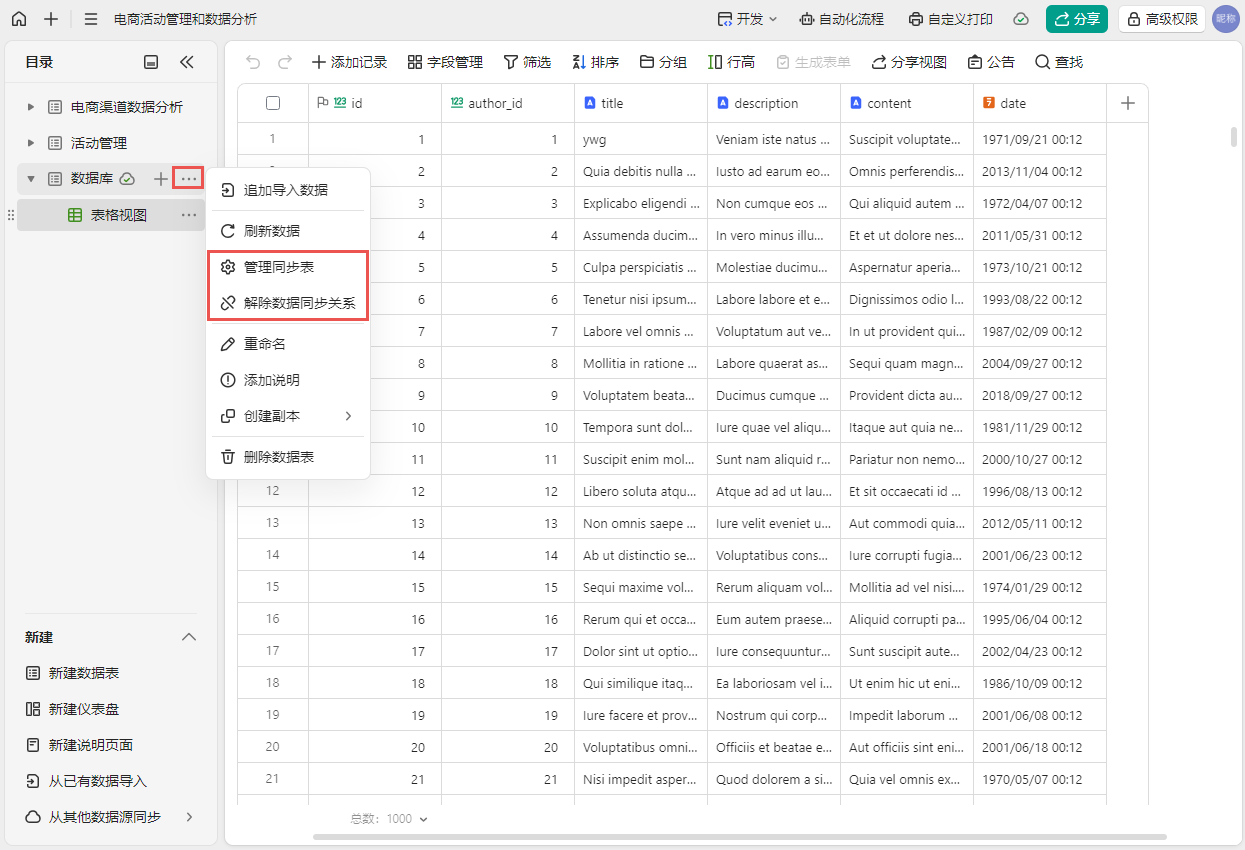This screenshot has height=850, width=1245.
Task: Expand the 活动管理 tree node
Action: pyautogui.click(x=31, y=143)
